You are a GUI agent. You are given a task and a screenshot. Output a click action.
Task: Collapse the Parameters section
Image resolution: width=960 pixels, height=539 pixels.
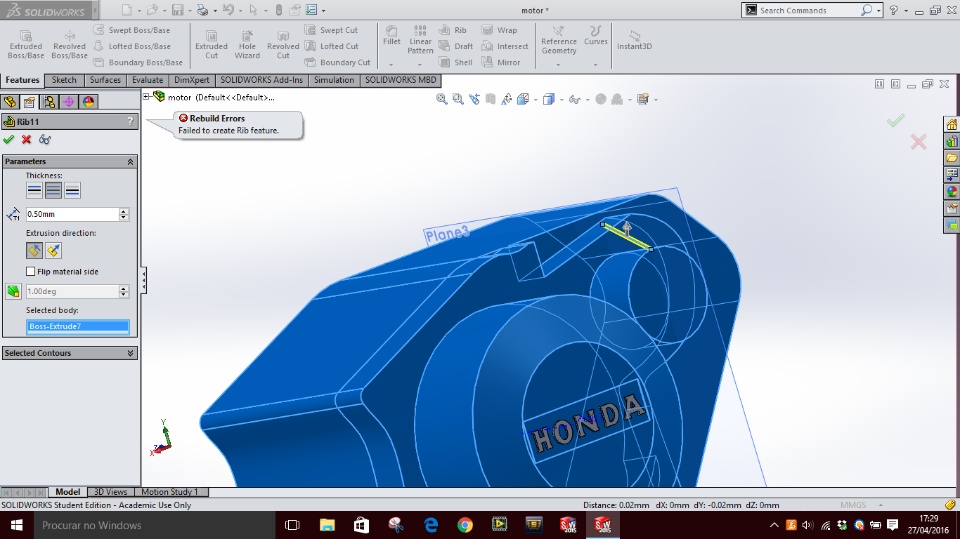pyautogui.click(x=130, y=162)
